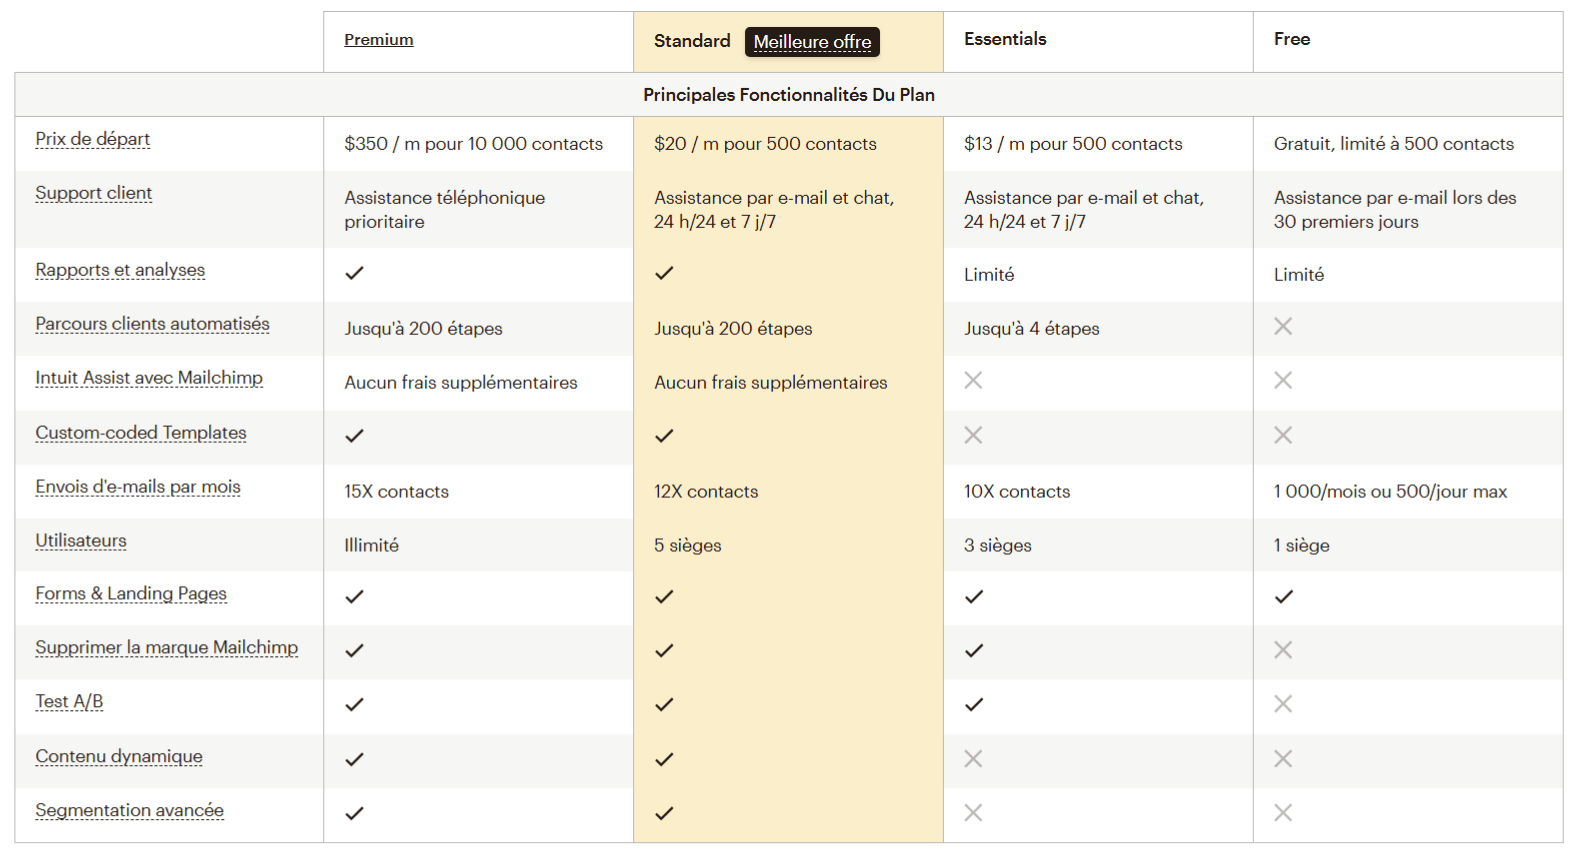
Task: Click the Forms & Landing Pages link
Action: pyautogui.click(x=131, y=594)
